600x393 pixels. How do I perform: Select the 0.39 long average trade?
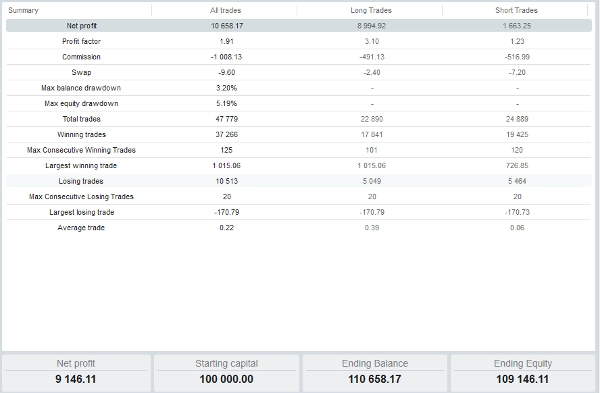tap(372, 228)
